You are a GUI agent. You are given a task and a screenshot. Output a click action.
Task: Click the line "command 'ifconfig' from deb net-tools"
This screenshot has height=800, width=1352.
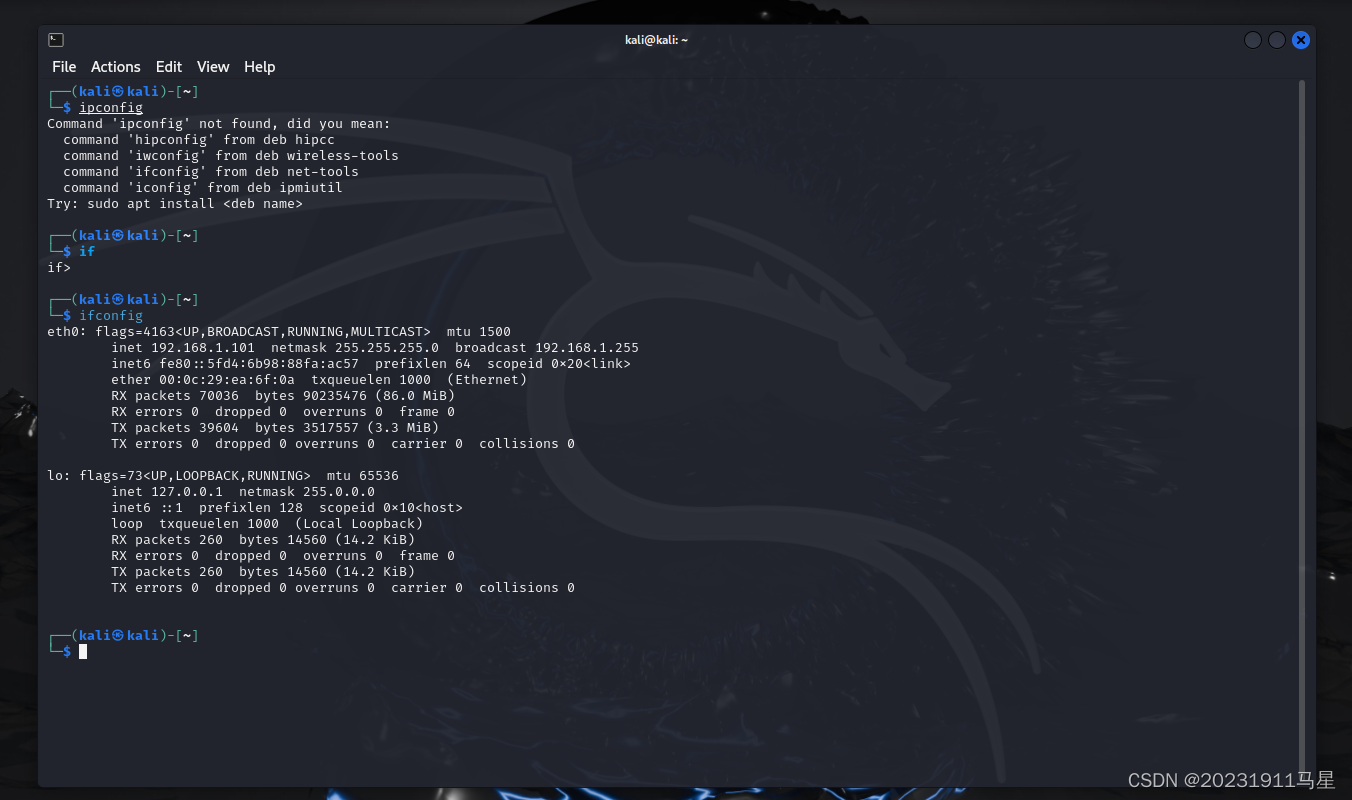pos(211,171)
